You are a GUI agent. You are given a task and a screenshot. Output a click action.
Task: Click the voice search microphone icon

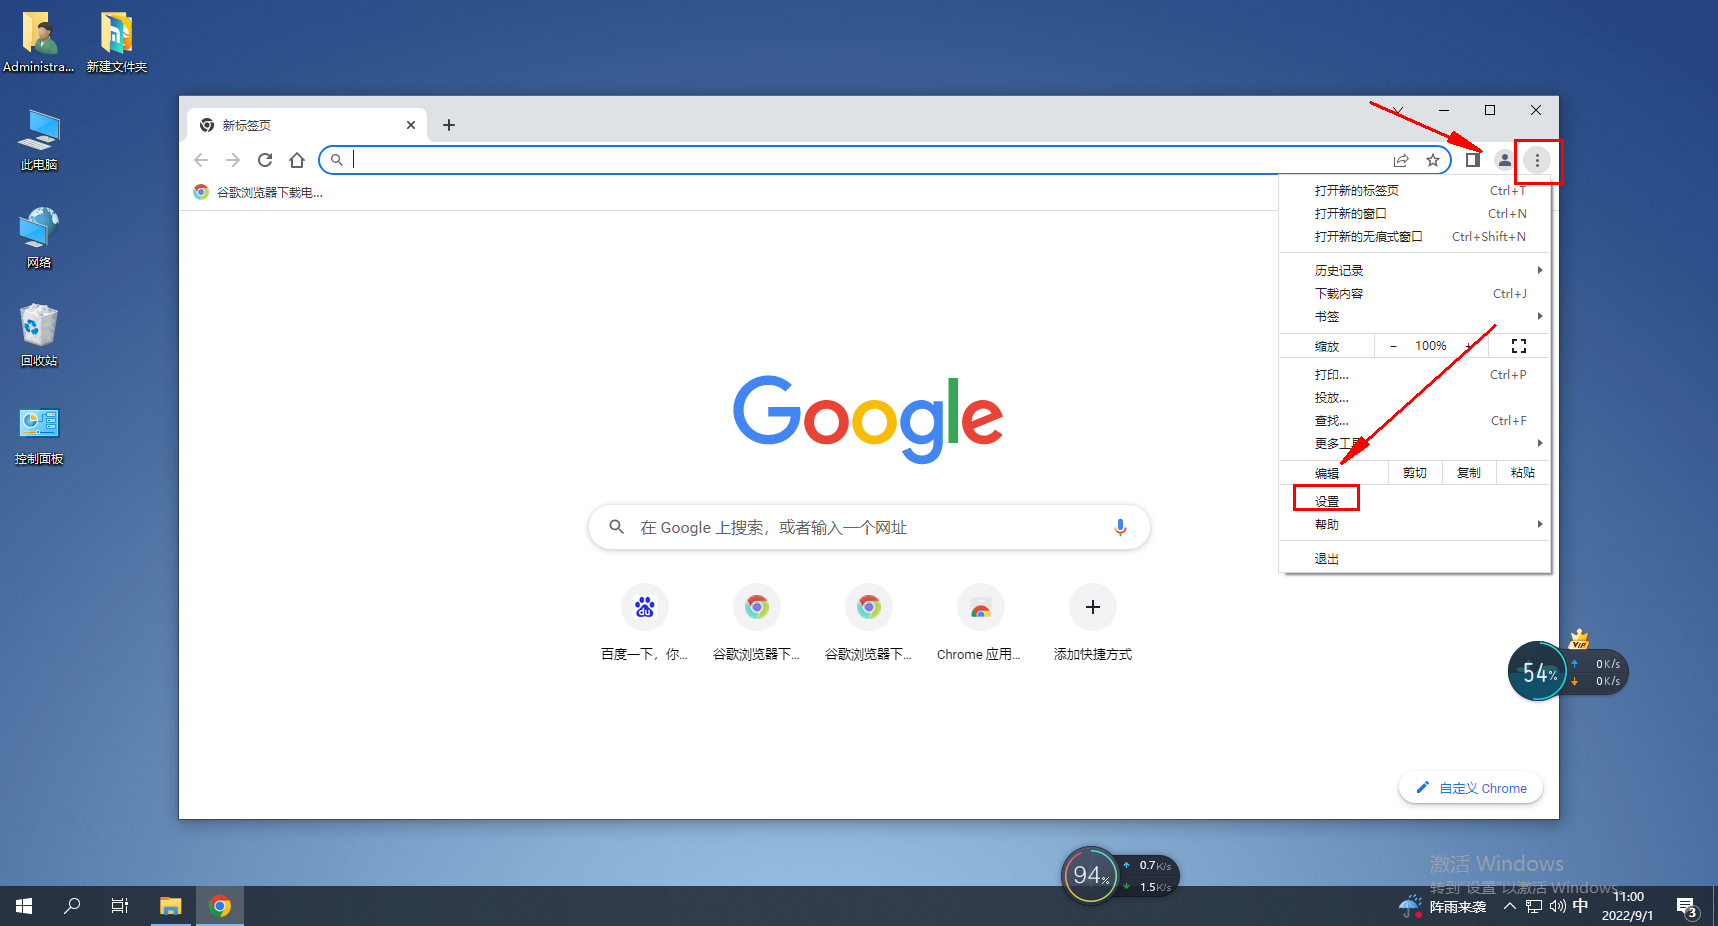[x=1120, y=527]
